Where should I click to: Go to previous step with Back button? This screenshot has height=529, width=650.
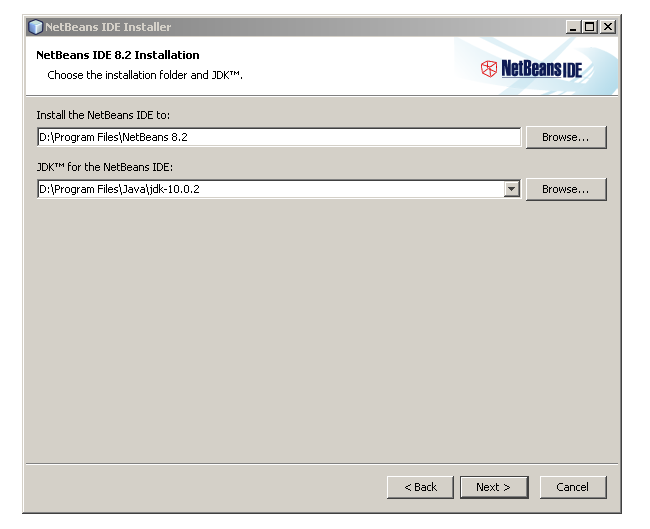pos(420,487)
